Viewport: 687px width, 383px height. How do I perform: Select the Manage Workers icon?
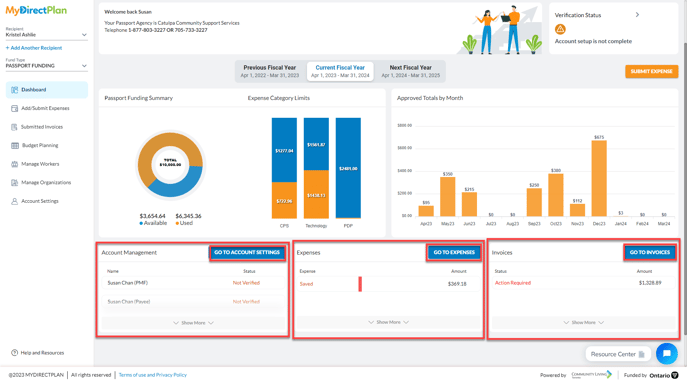tap(14, 164)
